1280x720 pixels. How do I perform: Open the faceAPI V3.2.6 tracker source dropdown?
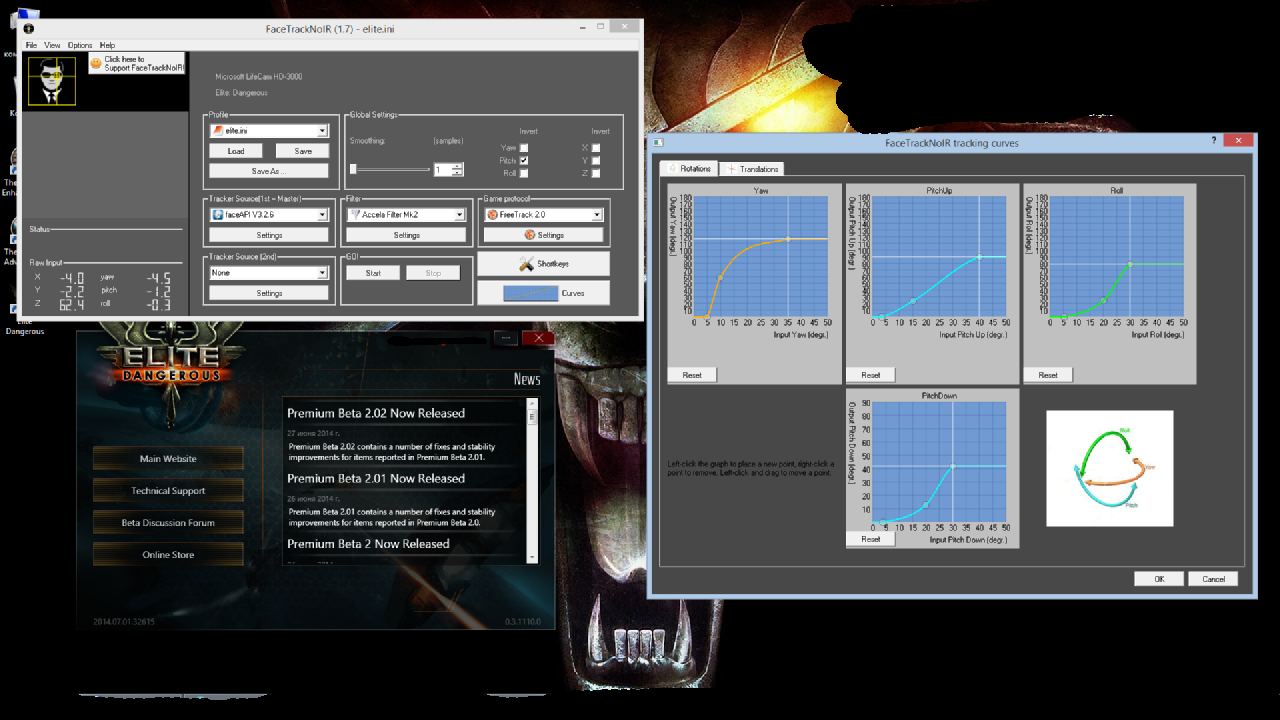(269, 215)
